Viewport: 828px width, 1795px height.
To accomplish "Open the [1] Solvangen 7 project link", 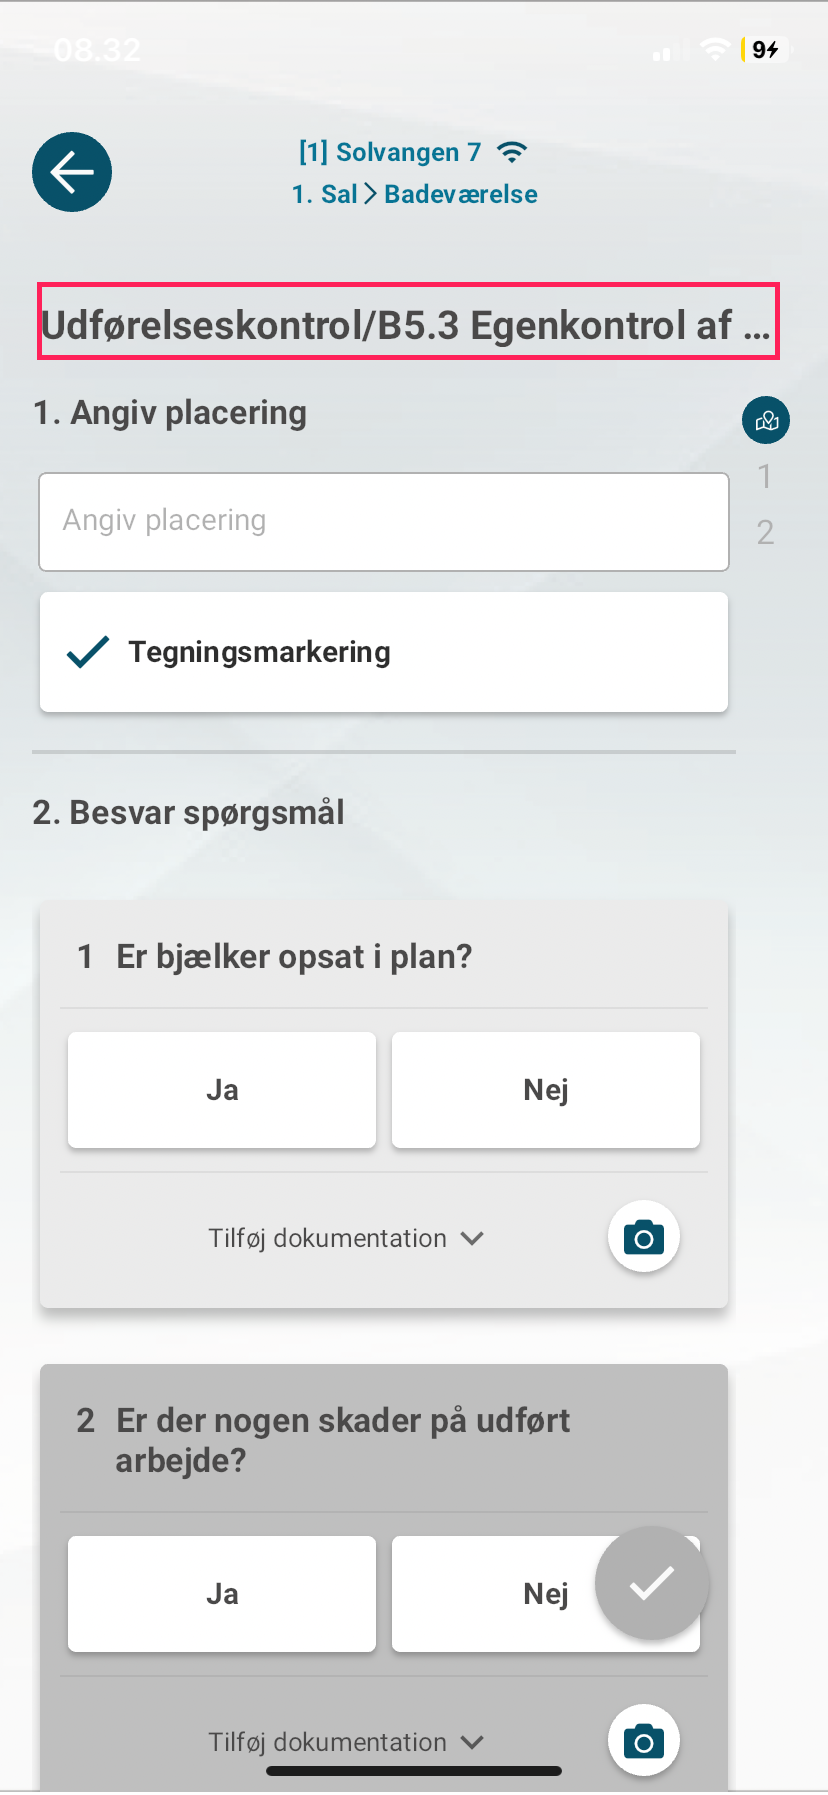I will click(390, 152).
